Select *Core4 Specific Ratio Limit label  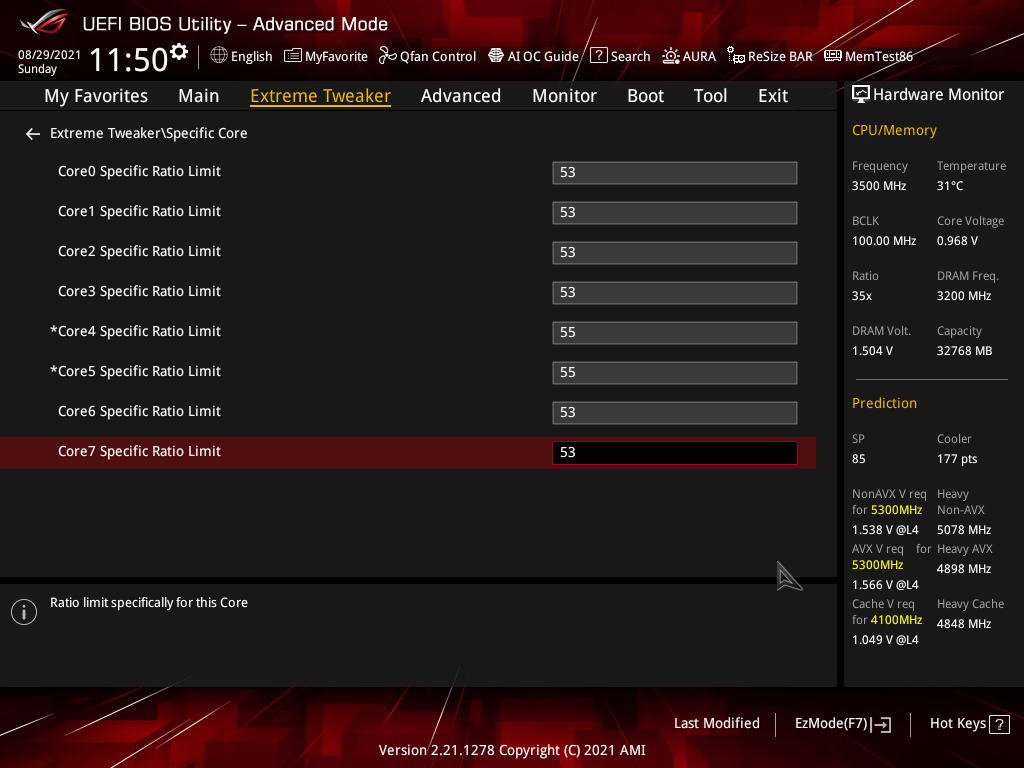[x=135, y=332]
